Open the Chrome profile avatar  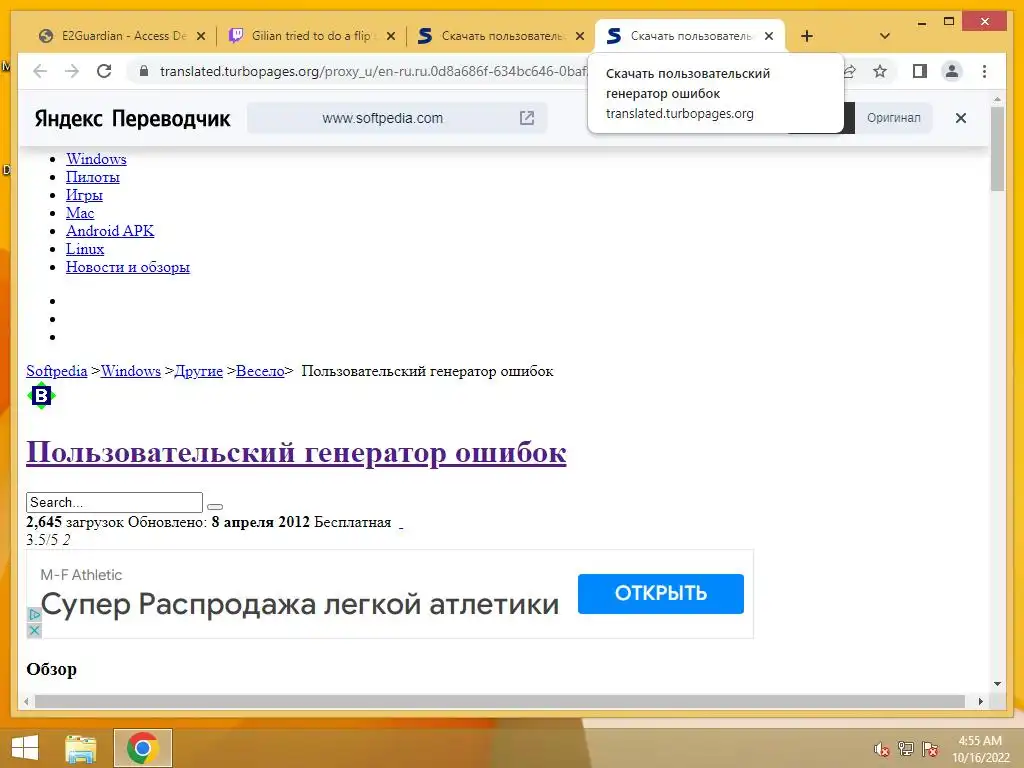click(952, 71)
